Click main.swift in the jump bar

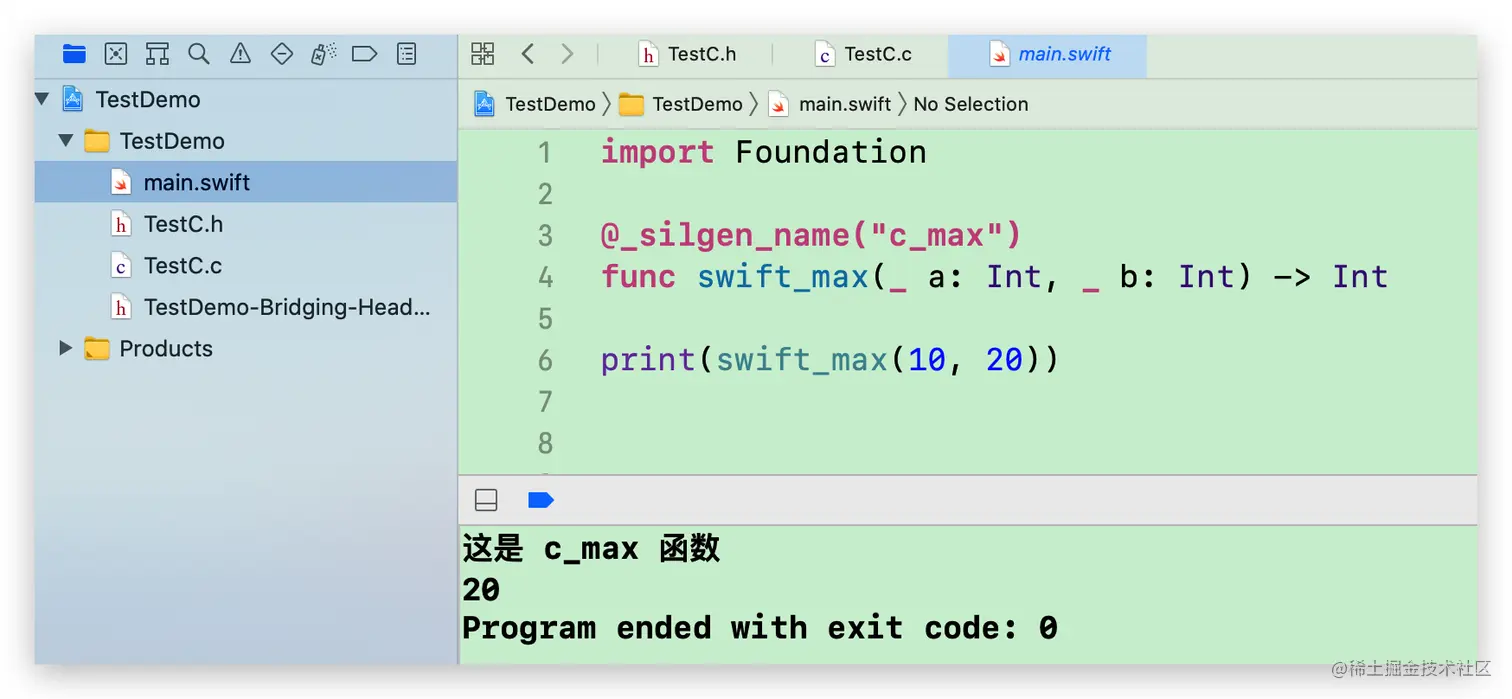830,104
